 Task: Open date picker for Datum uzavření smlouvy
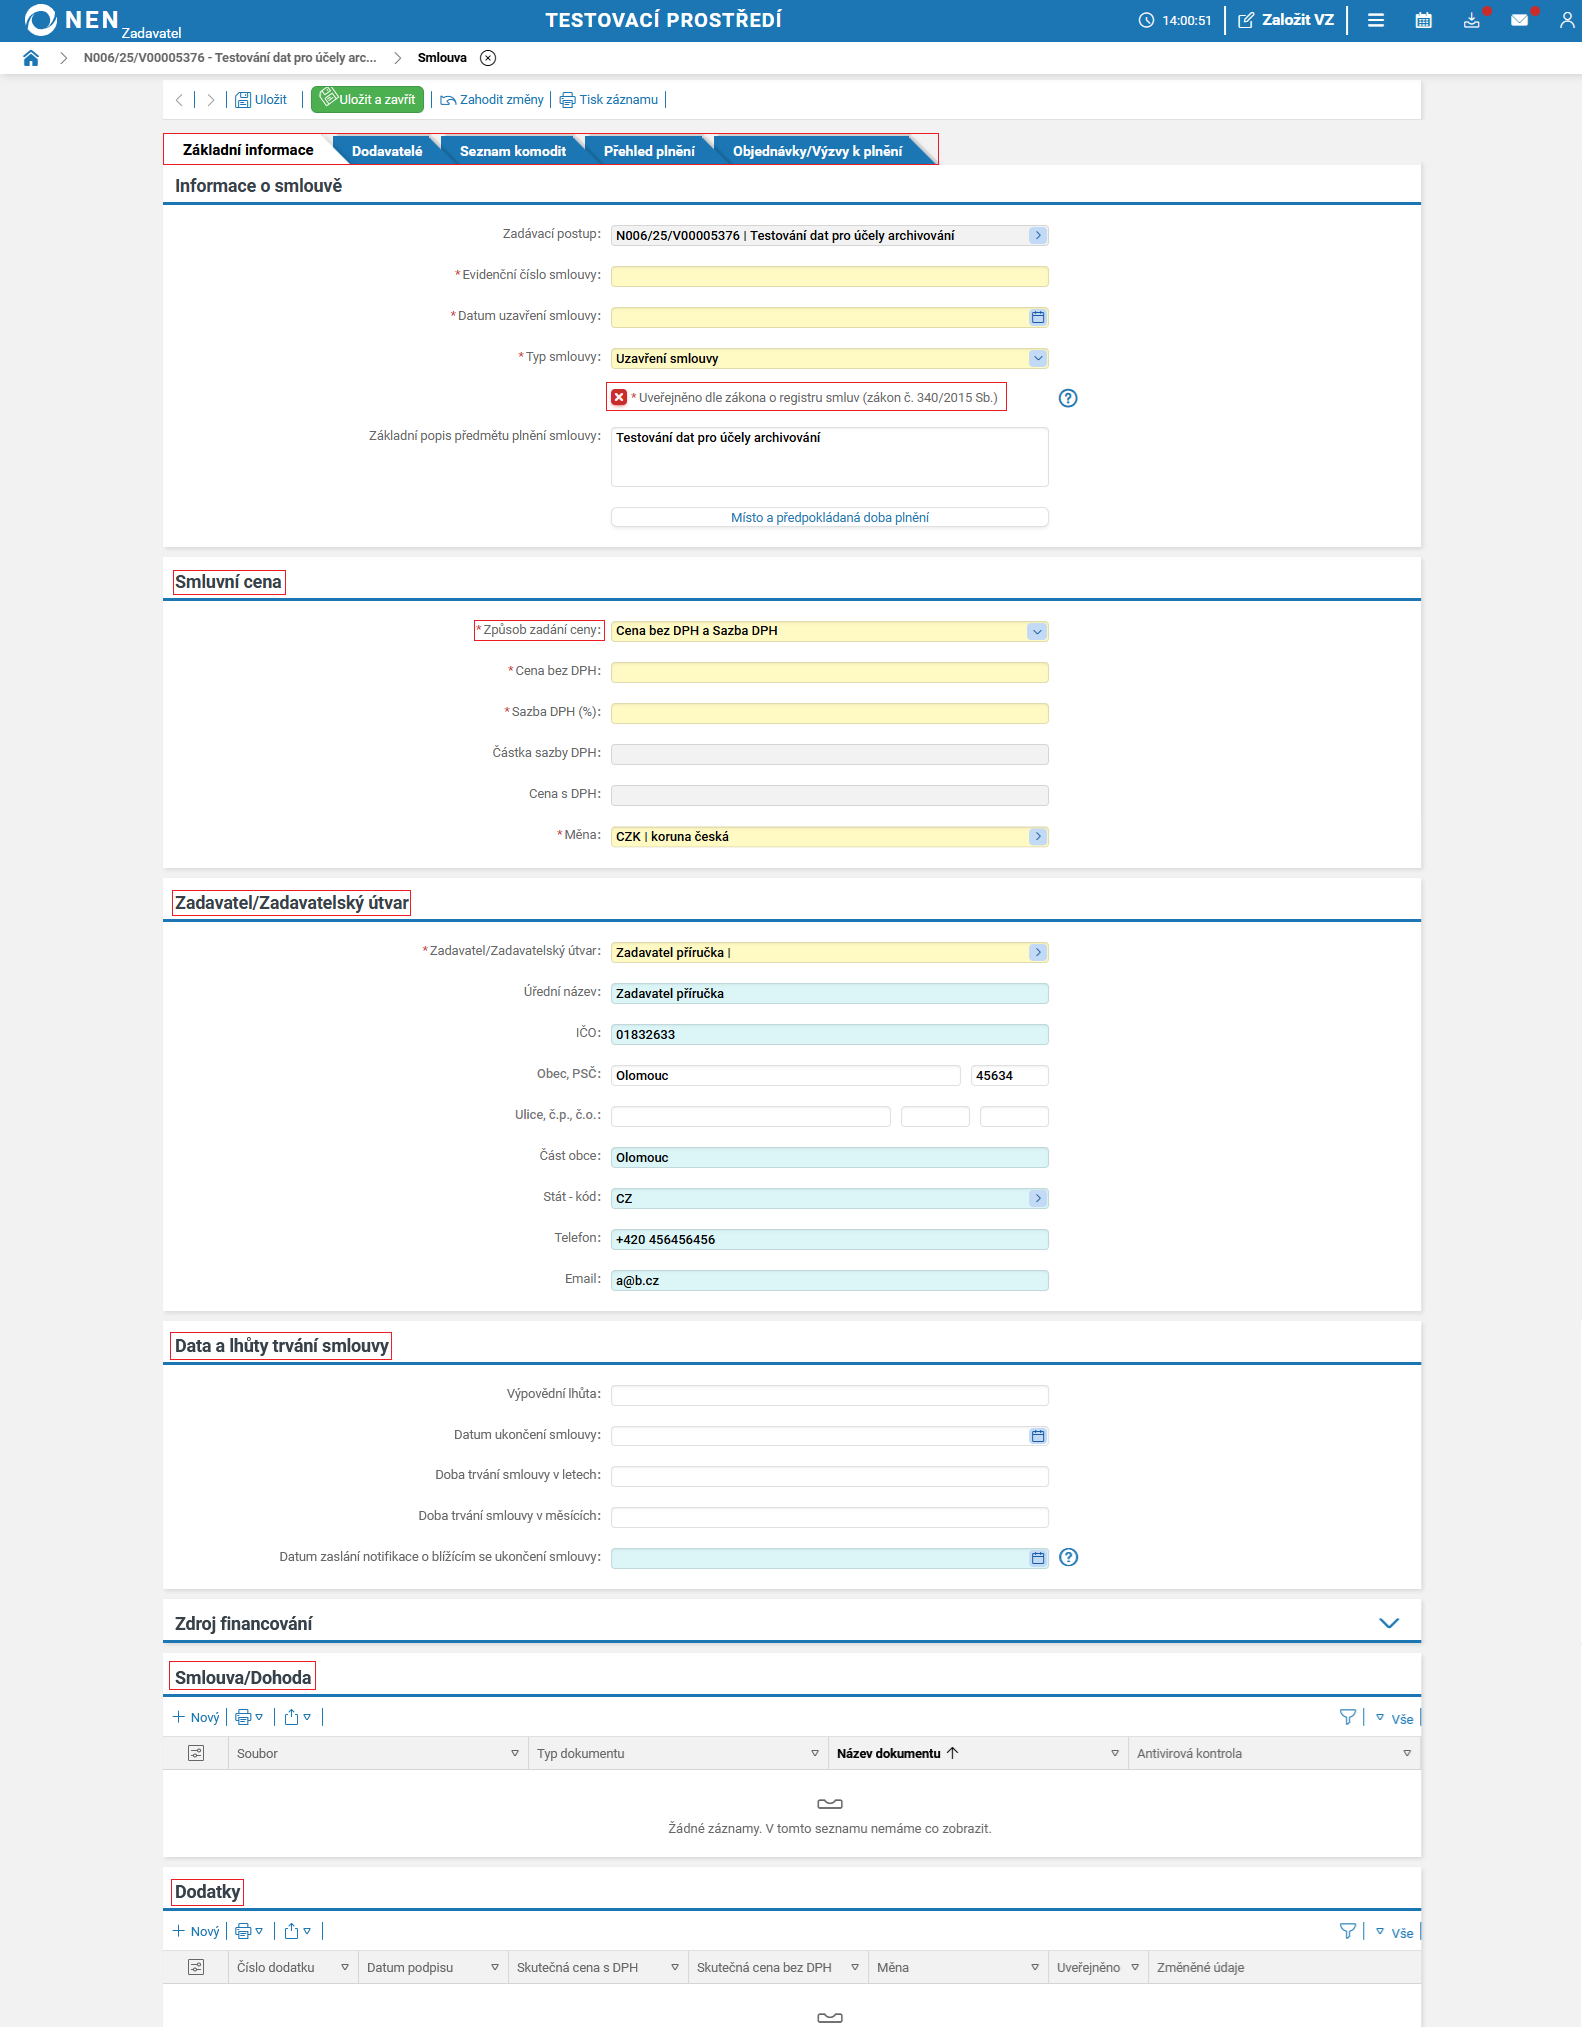[1038, 317]
